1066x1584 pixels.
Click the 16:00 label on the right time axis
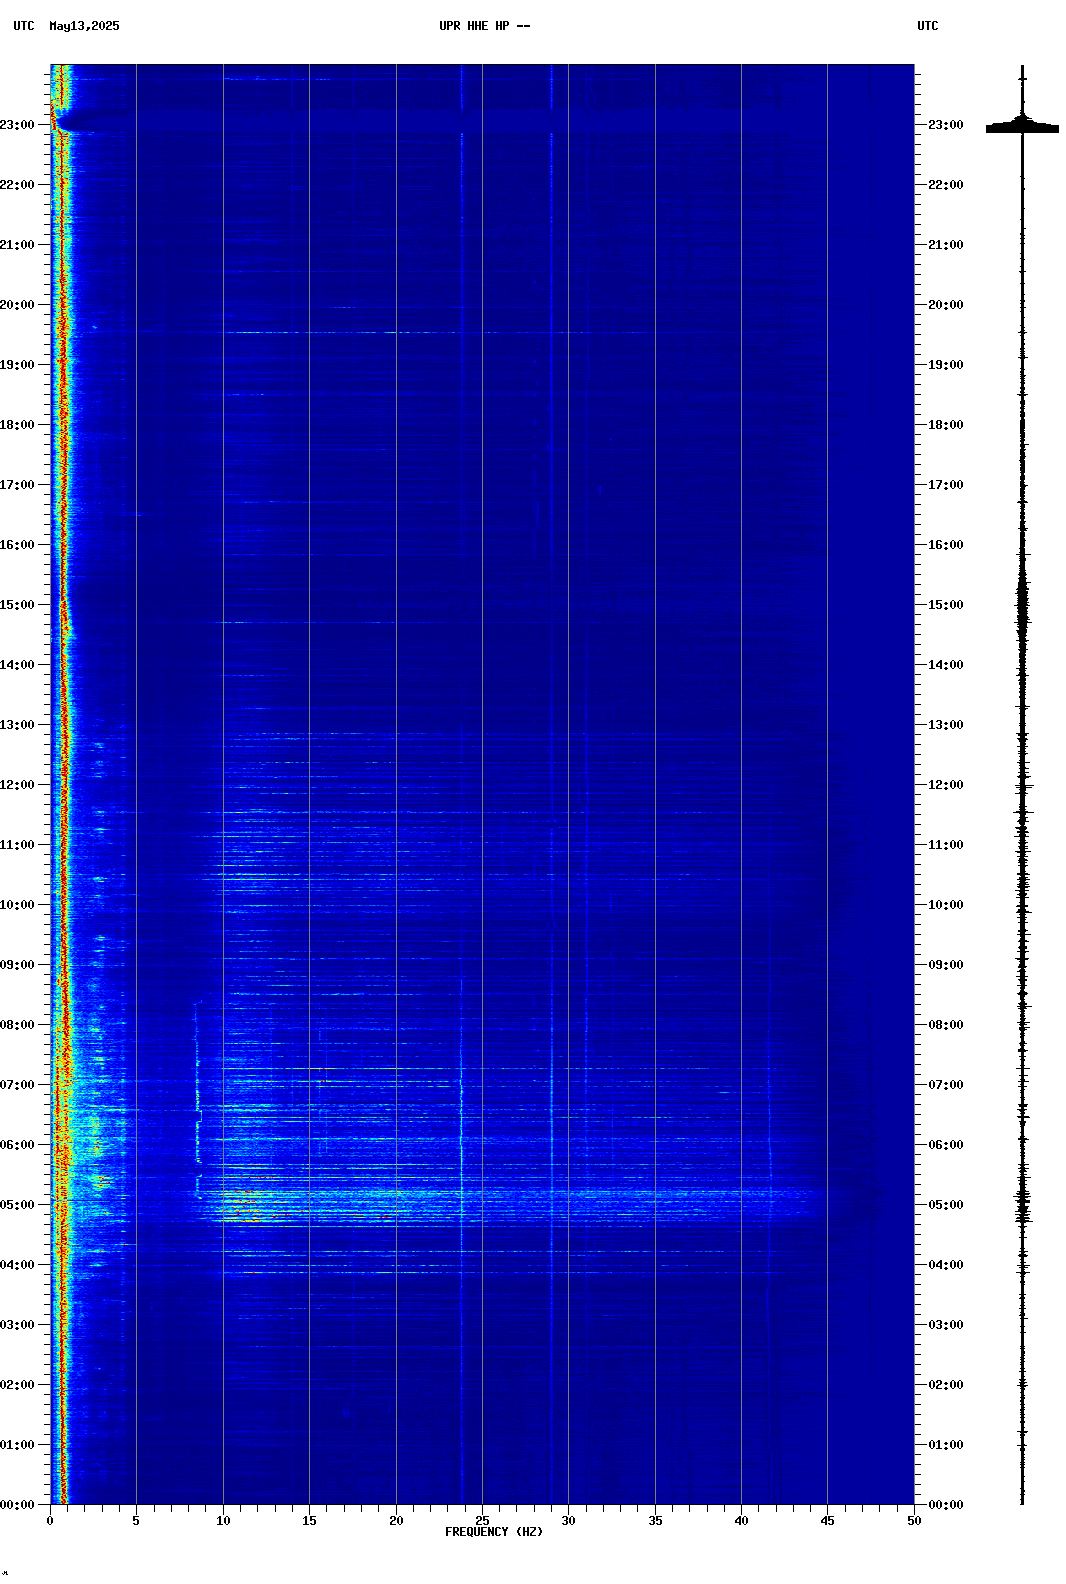click(x=946, y=545)
